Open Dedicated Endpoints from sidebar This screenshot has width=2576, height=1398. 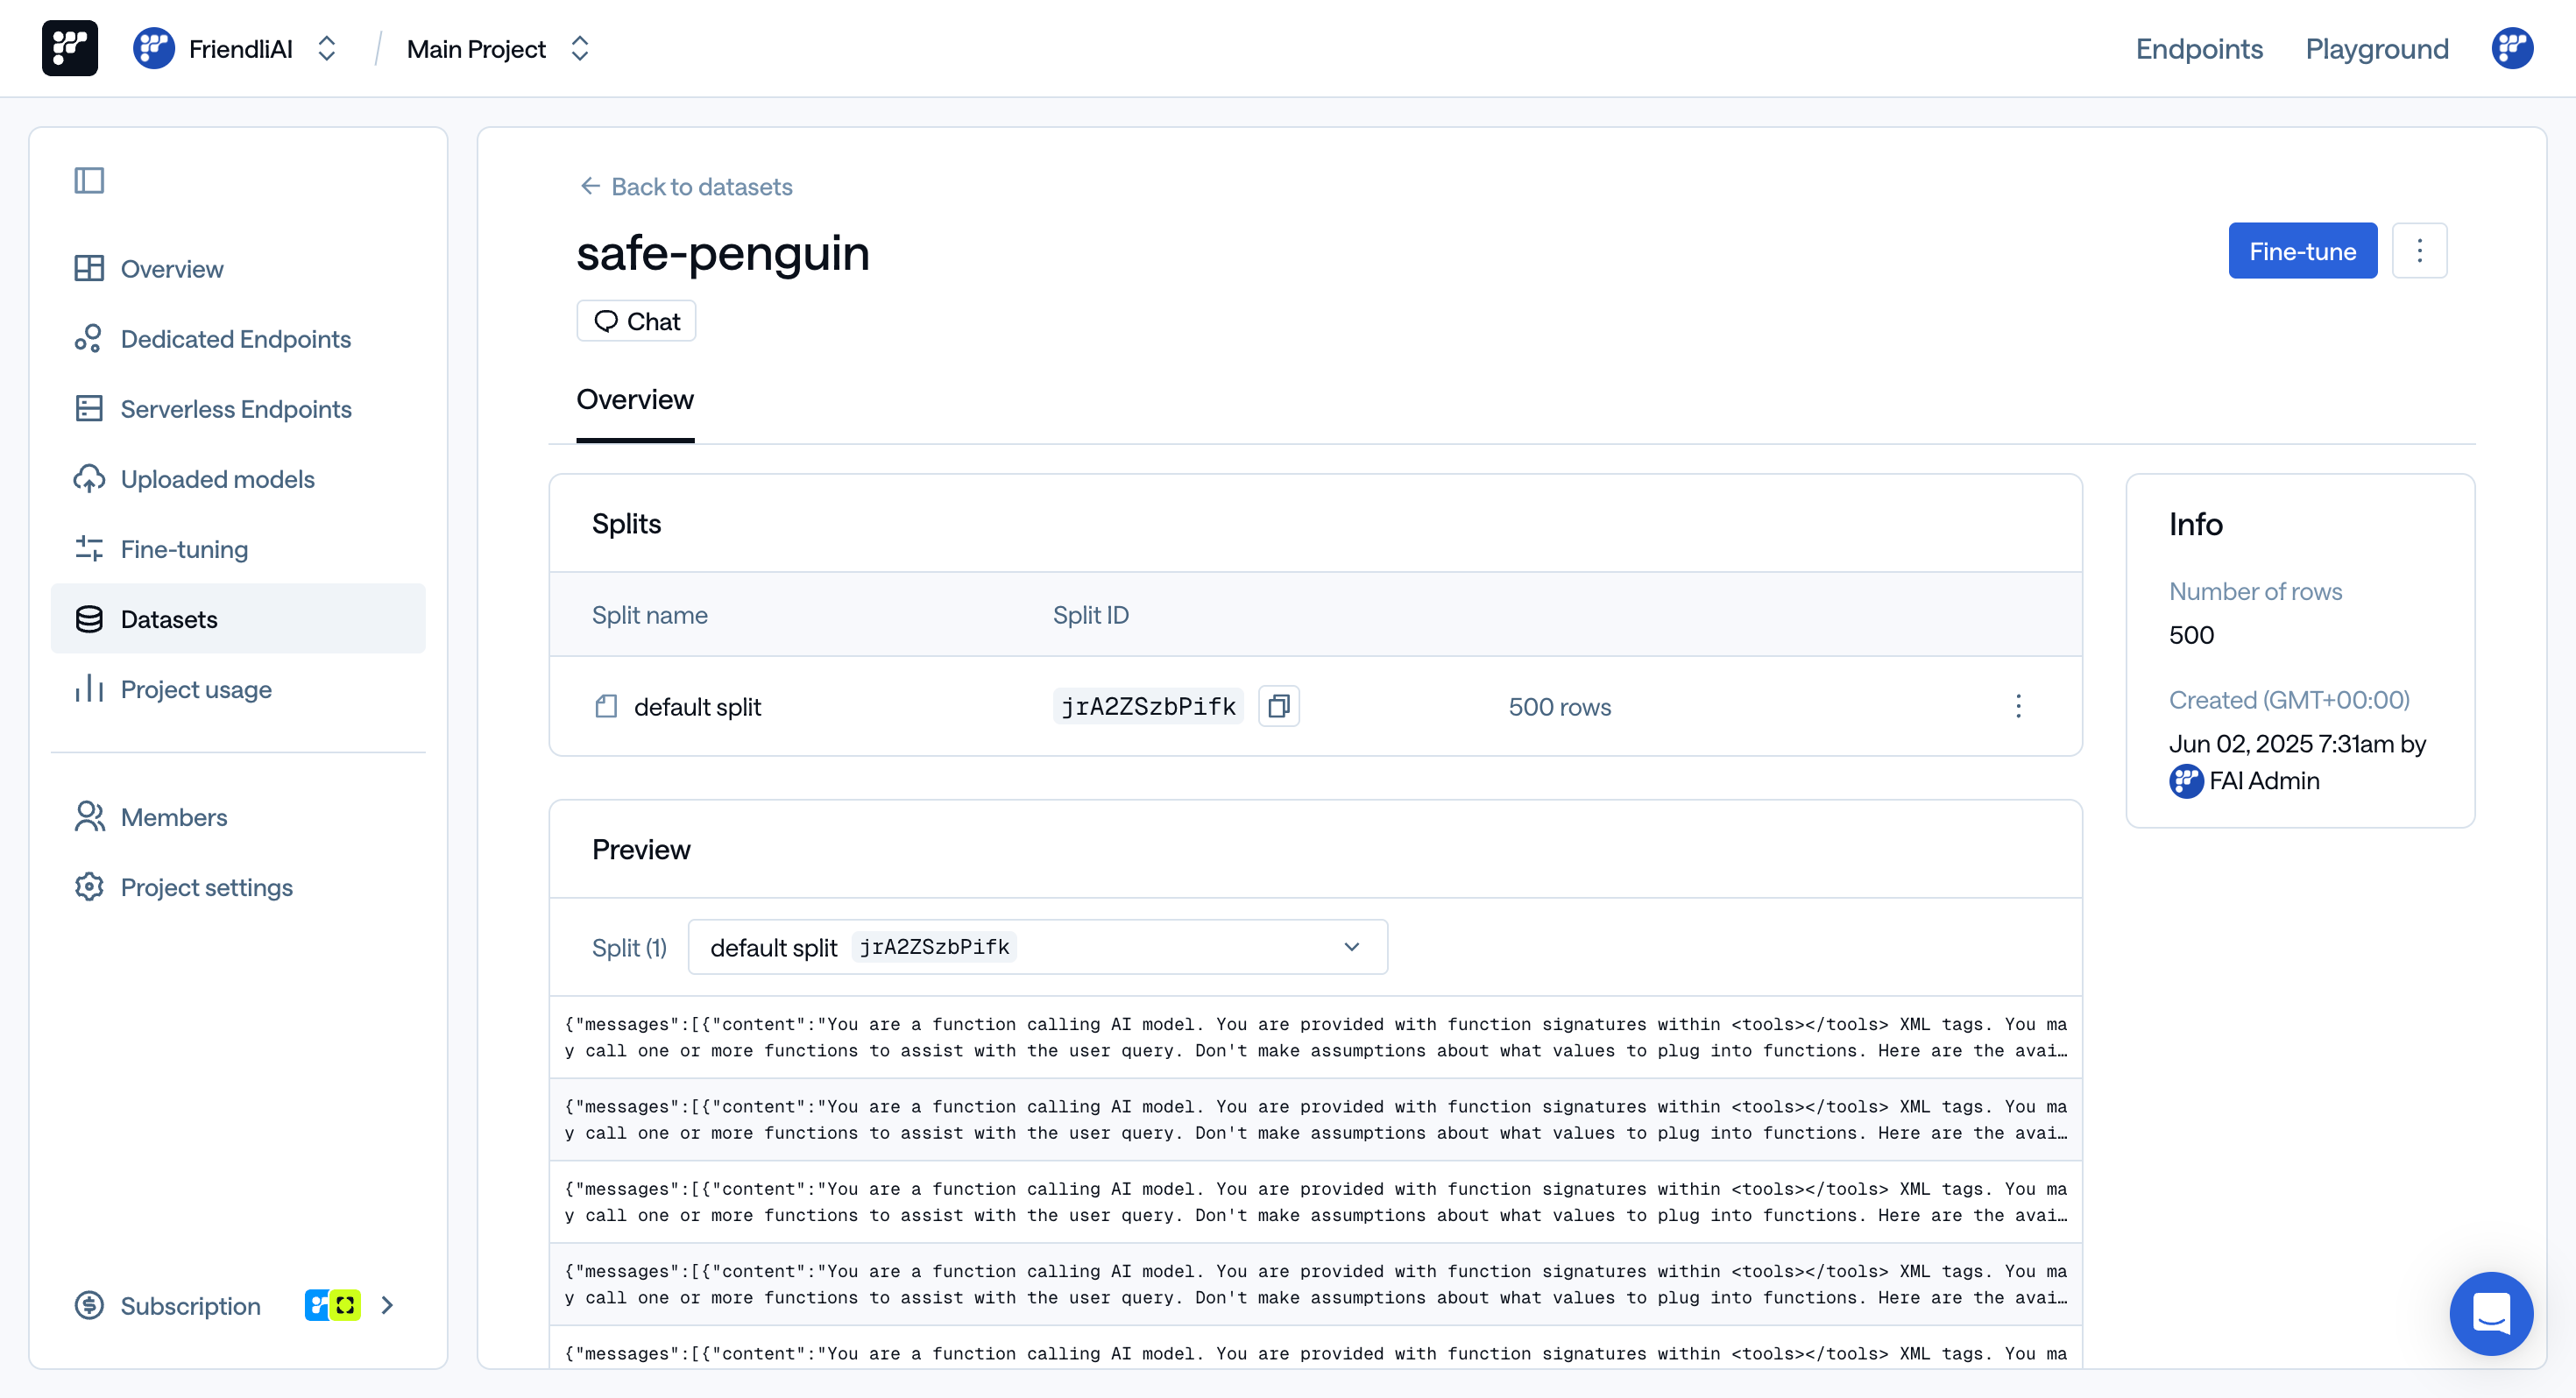pos(236,338)
